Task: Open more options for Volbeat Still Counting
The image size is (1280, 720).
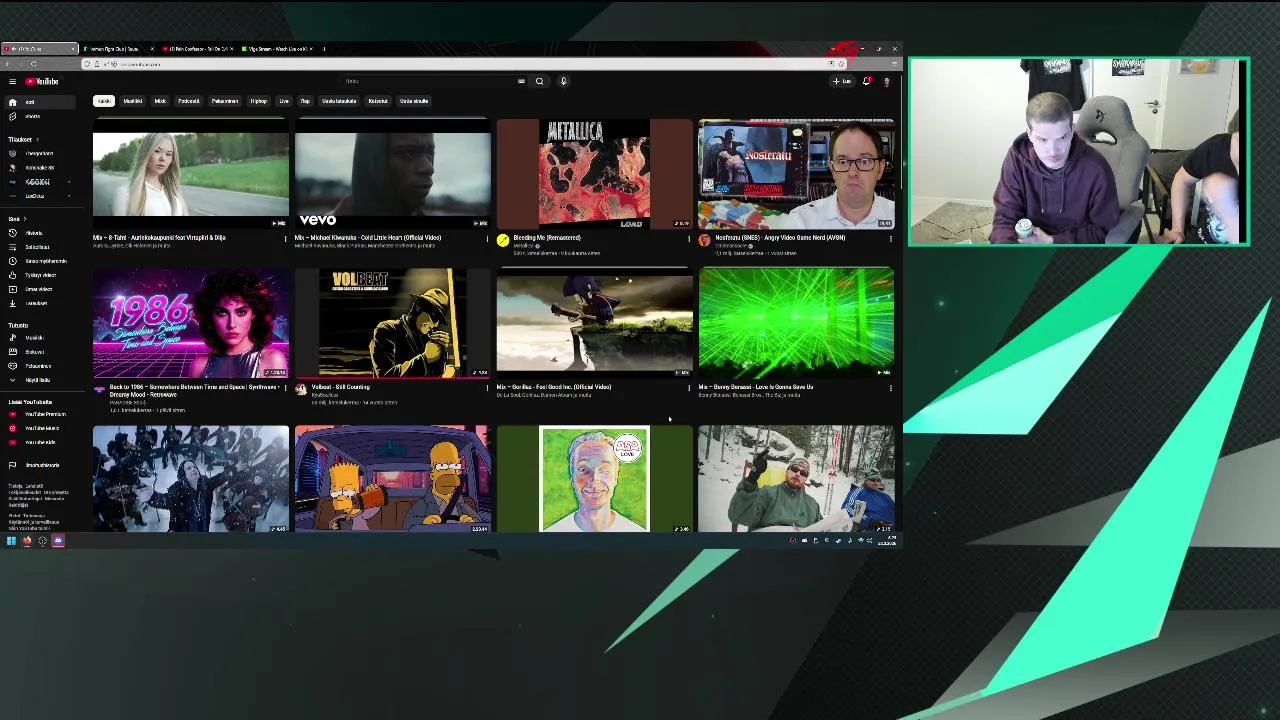Action: coord(487,388)
